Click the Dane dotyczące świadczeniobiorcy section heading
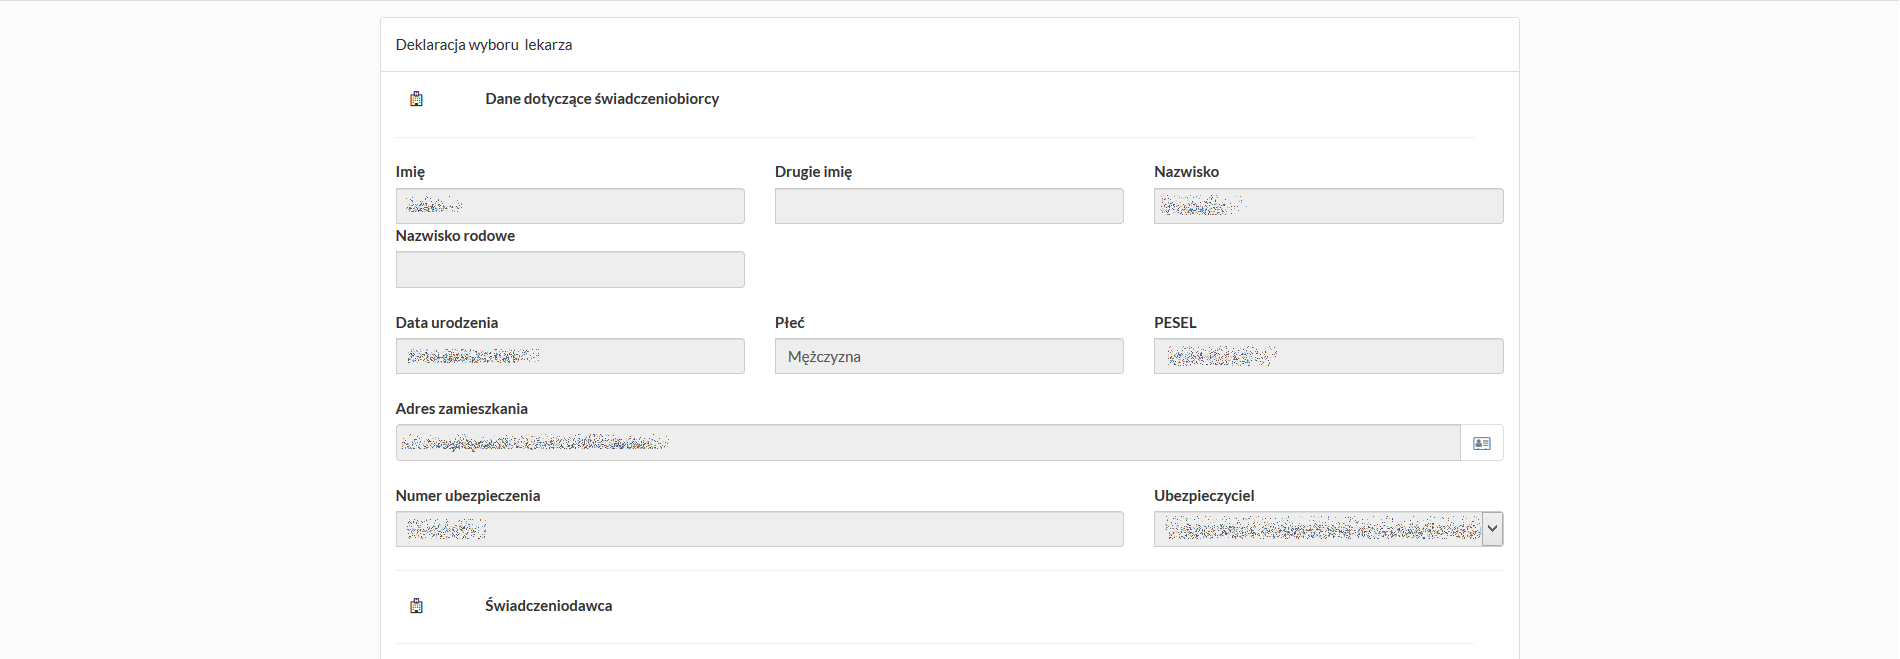Viewport: 1900px width, 659px height. tap(602, 99)
